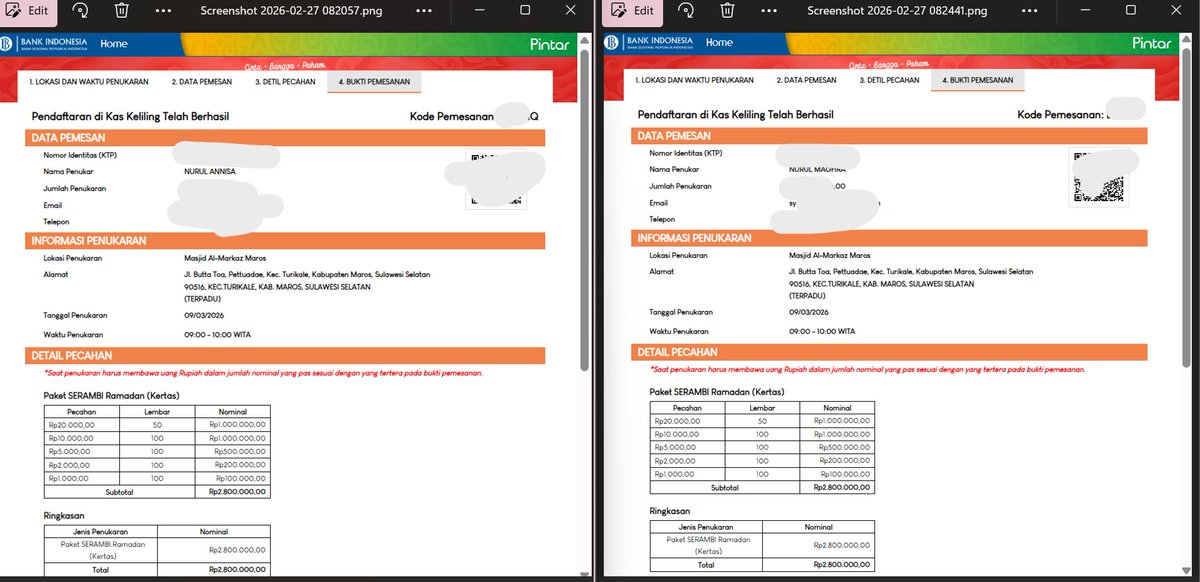
Task: Click Home in the right window
Action: [719, 43]
